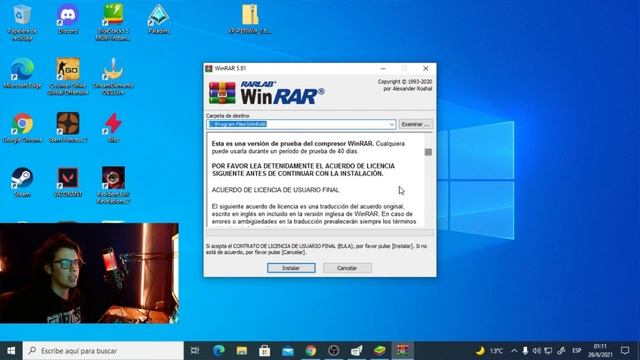
Task: Click the taskbar search box
Action: [103, 351]
